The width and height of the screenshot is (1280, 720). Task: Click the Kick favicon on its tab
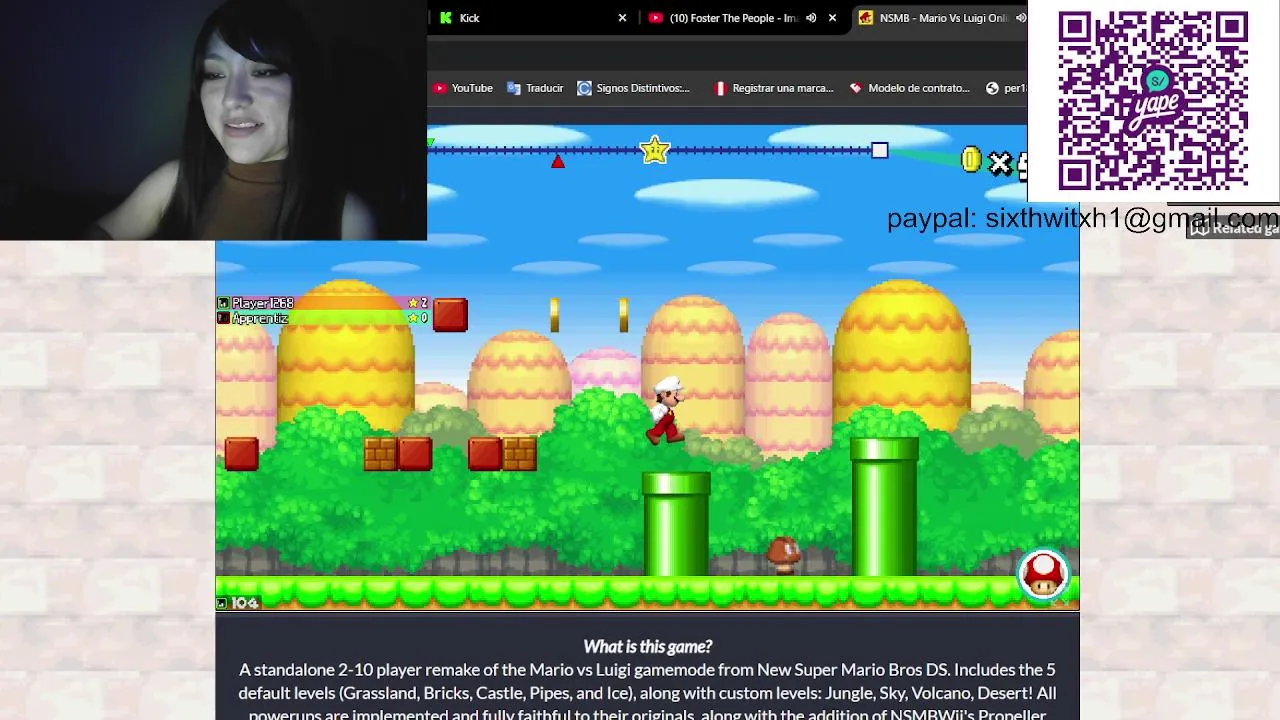(446, 18)
